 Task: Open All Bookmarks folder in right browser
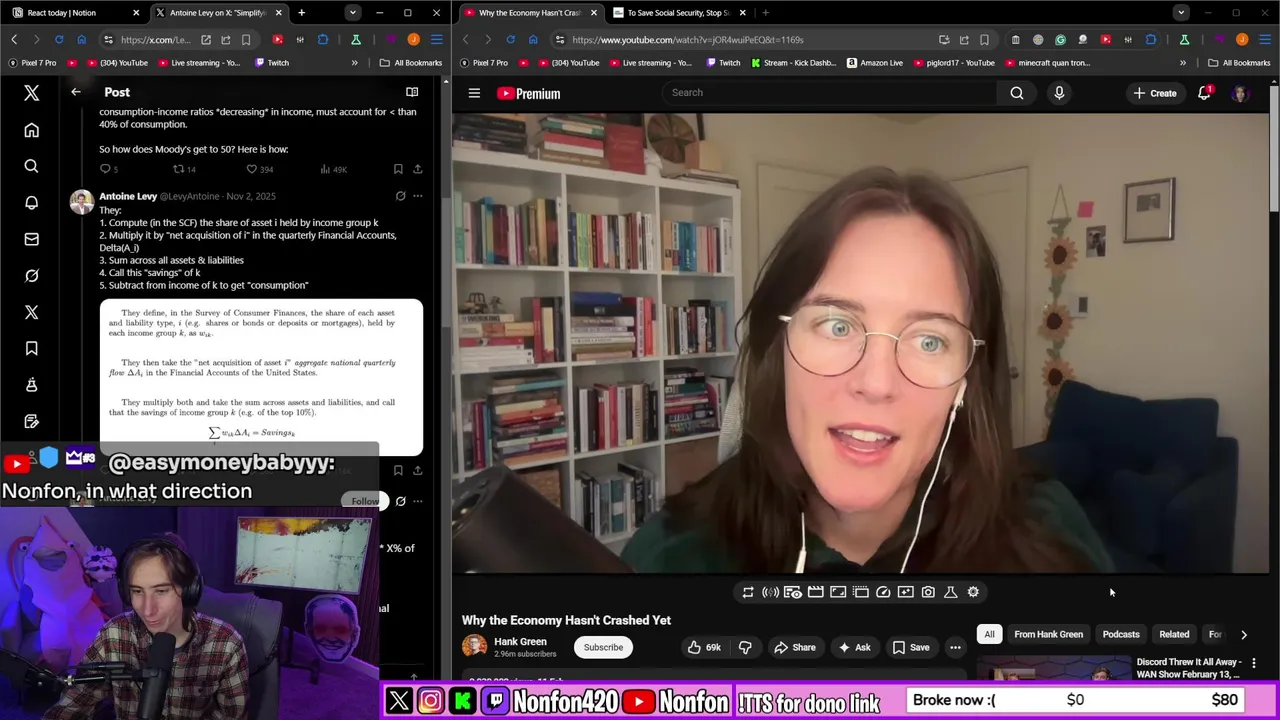[1239, 63]
